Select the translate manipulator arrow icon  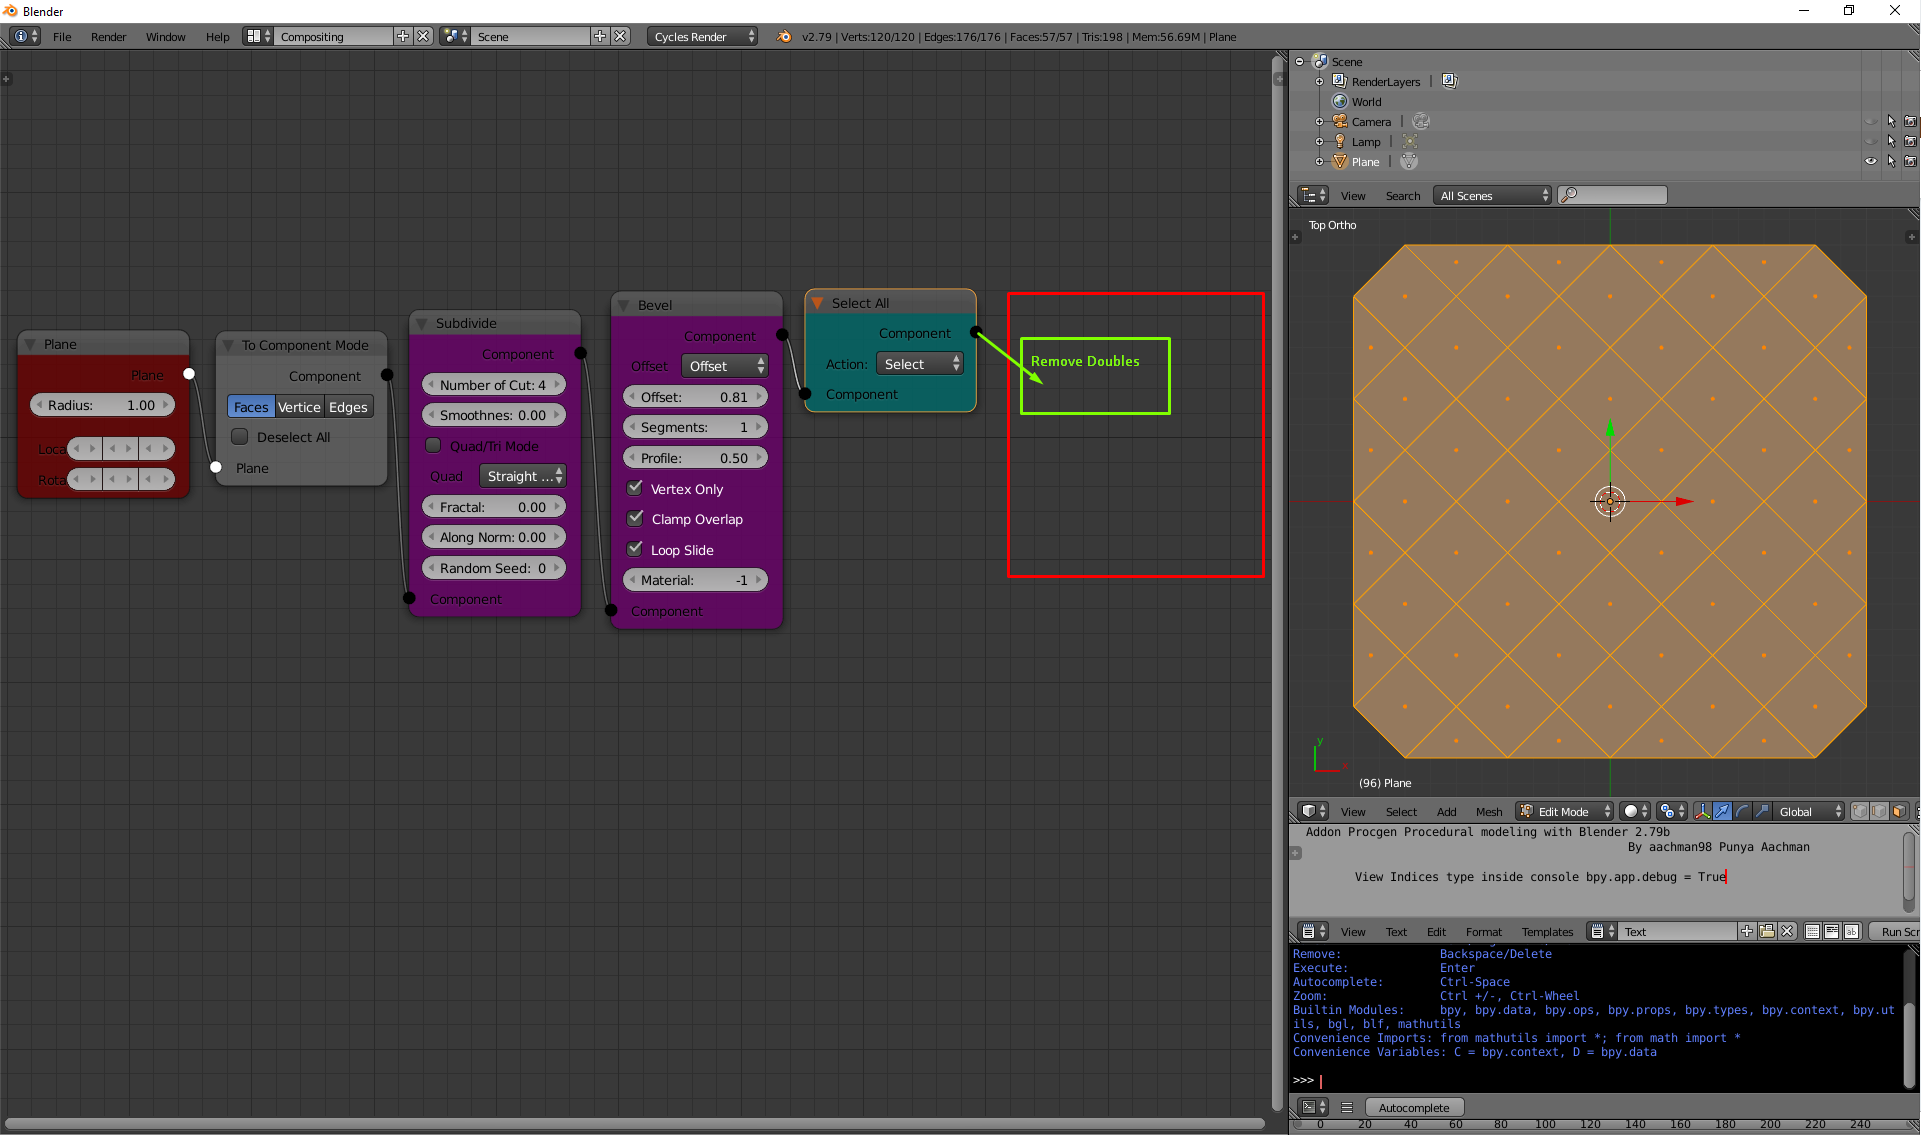(x=1722, y=811)
